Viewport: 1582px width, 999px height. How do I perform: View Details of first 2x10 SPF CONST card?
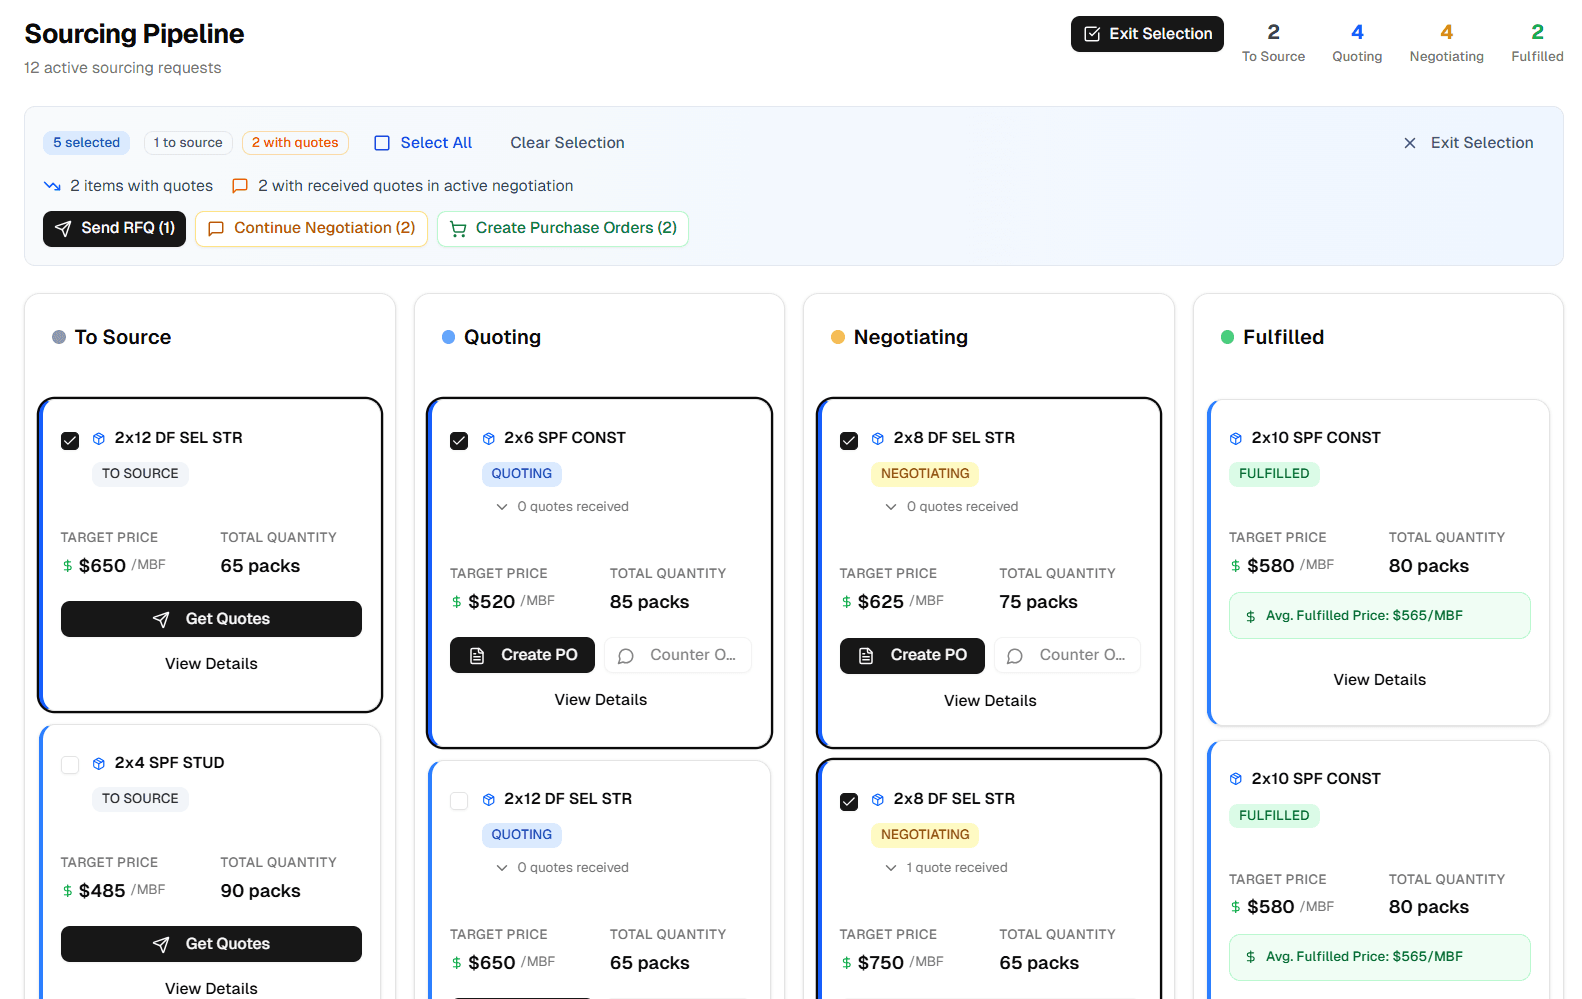coord(1379,680)
